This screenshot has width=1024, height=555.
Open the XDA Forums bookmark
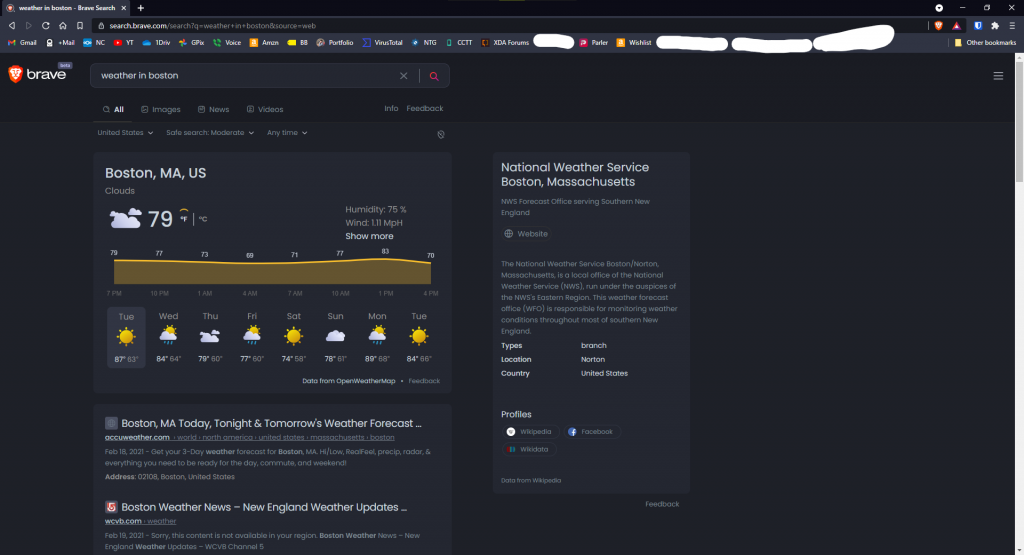point(505,42)
